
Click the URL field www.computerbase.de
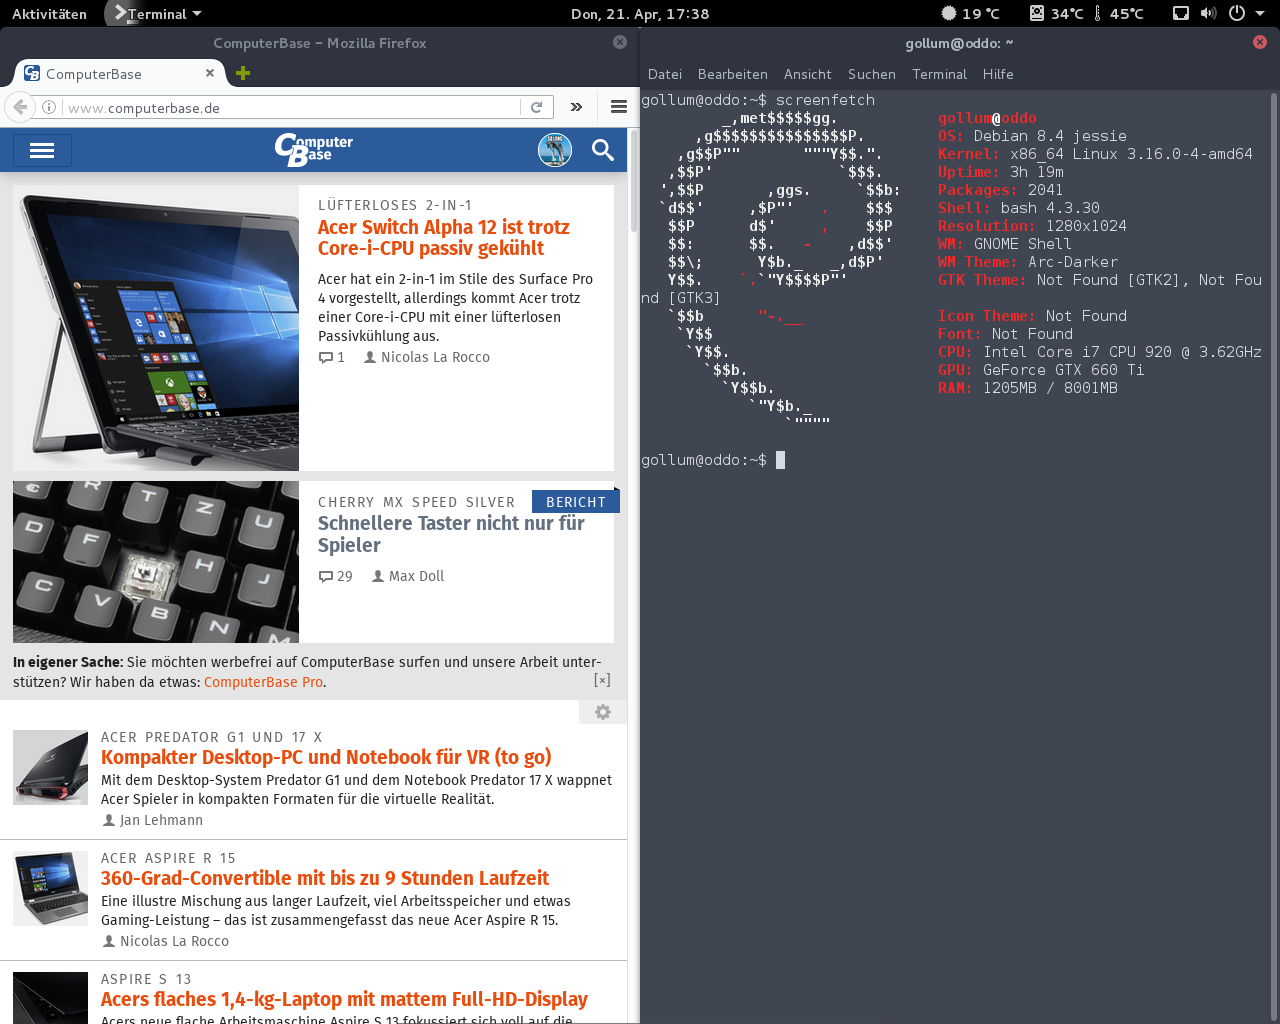click(x=290, y=107)
